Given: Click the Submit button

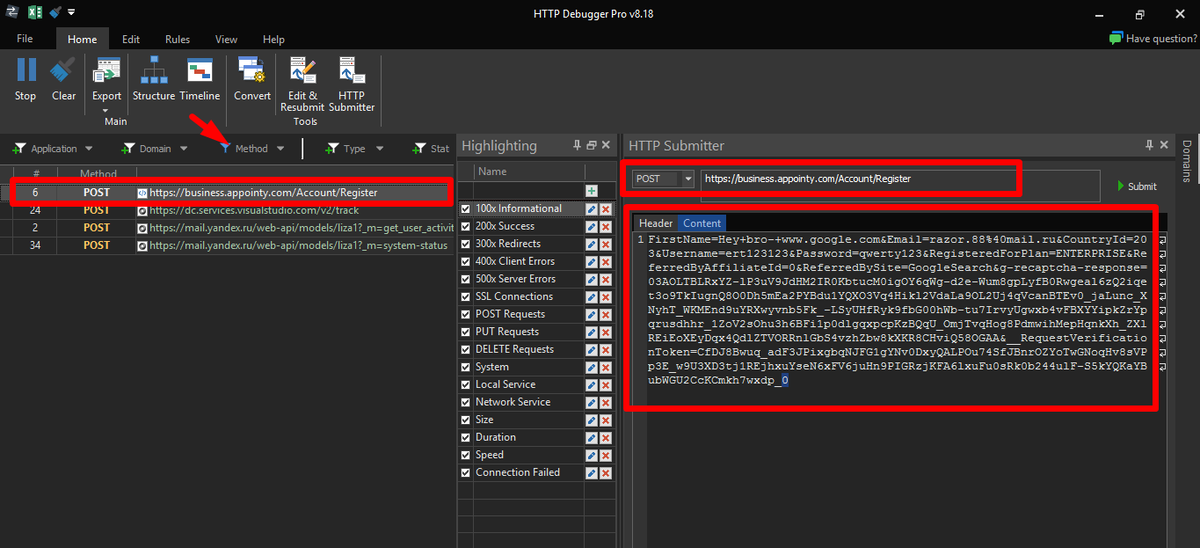Looking at the screenshot, I should tap(1135, 186).
